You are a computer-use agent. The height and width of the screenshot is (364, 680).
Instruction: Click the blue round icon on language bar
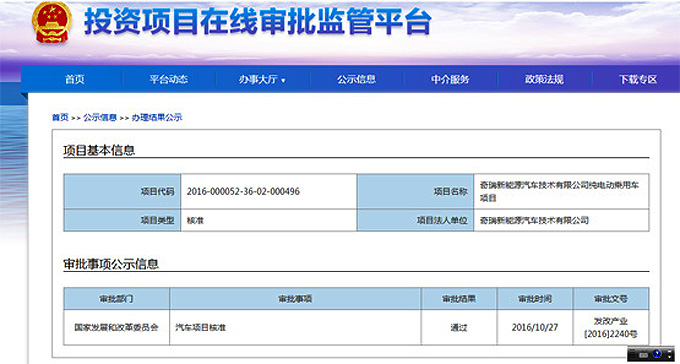pyautogui.click(x=657, y=354)
